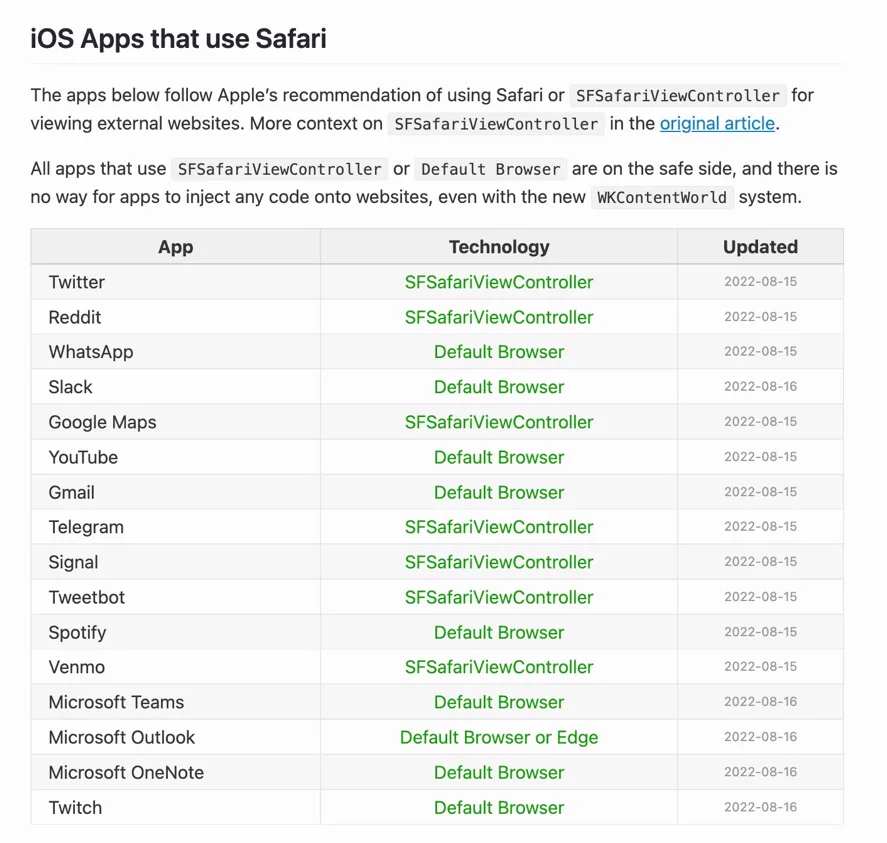Click the Updated column header
This screenshot has height=843, width=887.
[x=760, y=247]
